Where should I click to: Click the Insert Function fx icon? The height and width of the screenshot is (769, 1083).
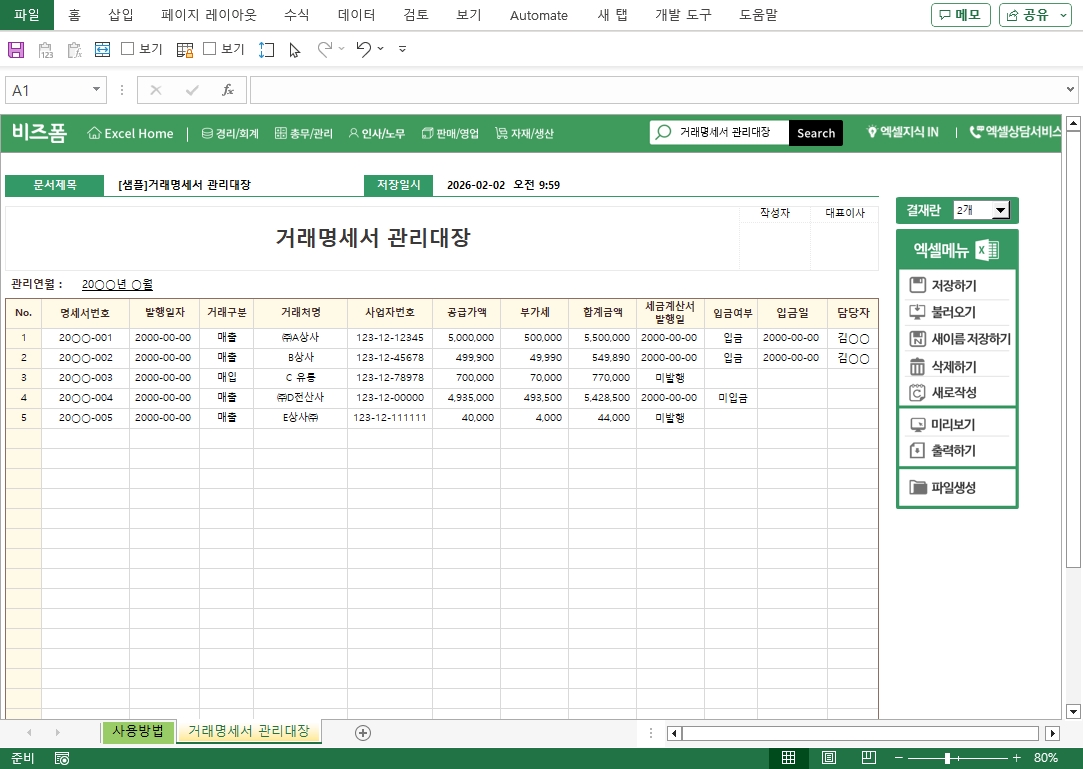(x=227, y=90)
